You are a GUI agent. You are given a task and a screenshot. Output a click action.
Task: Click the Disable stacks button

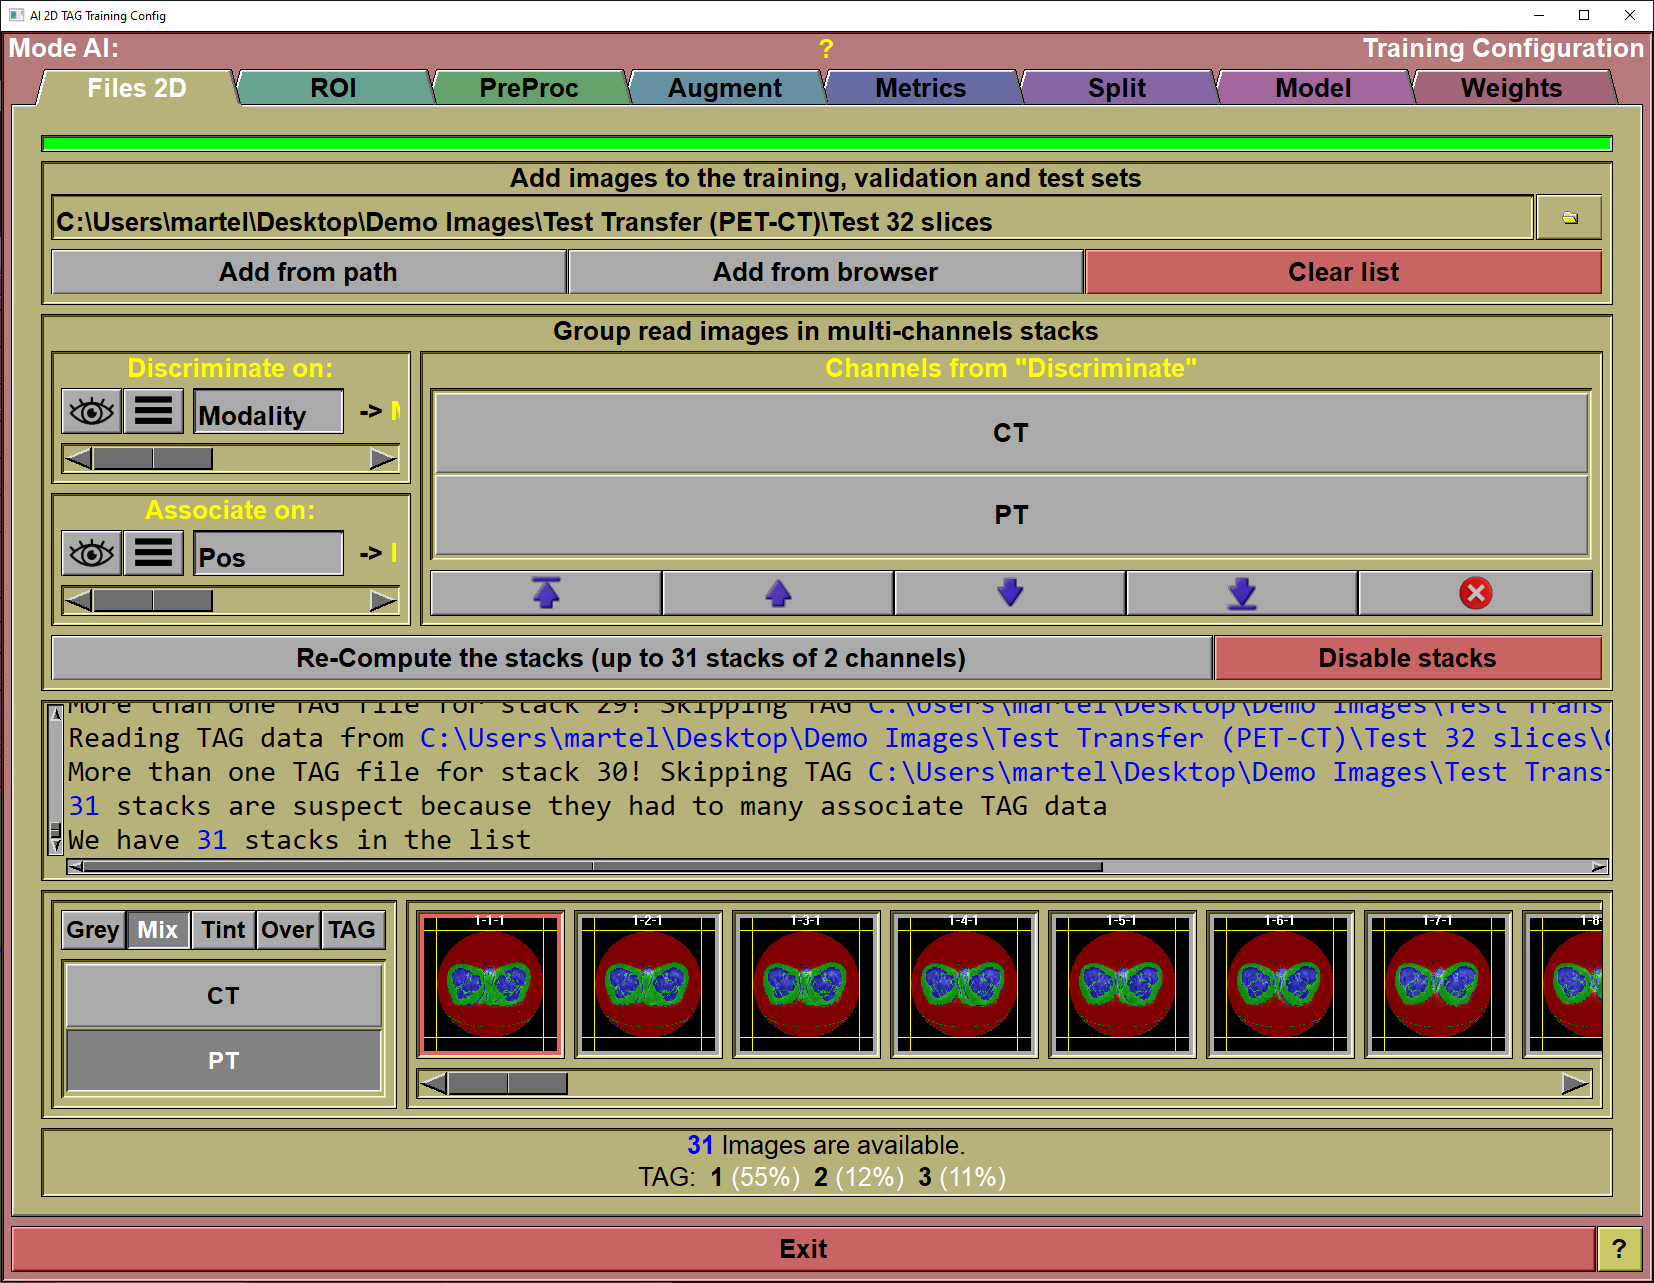tap(1407, 658)
